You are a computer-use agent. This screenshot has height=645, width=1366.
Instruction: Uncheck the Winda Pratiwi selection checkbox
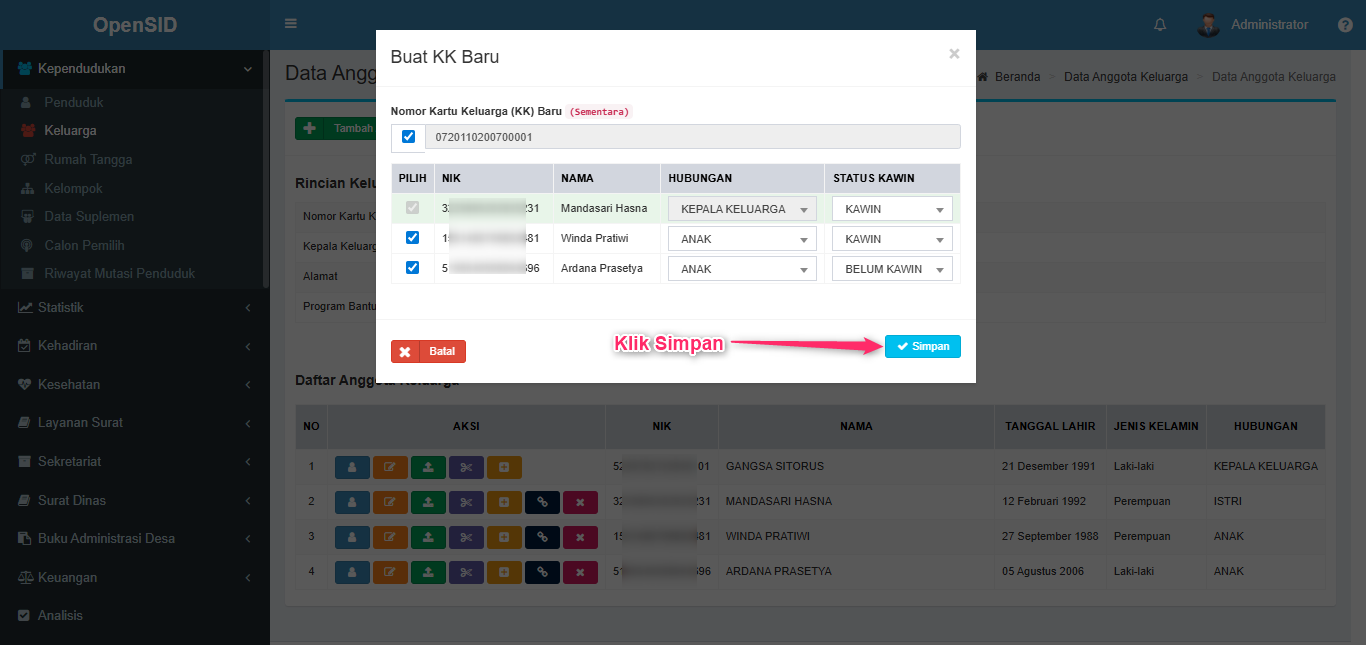point(412,238)
